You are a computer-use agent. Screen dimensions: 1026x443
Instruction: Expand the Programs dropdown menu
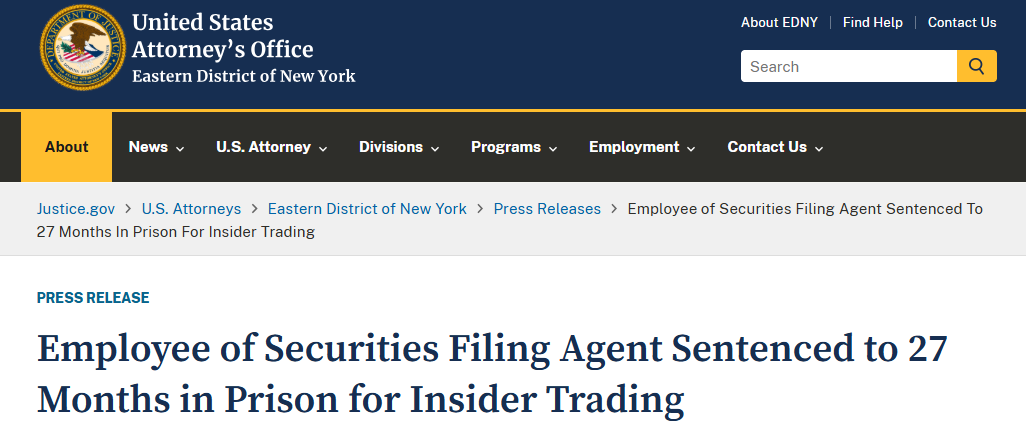pos(514,147)
